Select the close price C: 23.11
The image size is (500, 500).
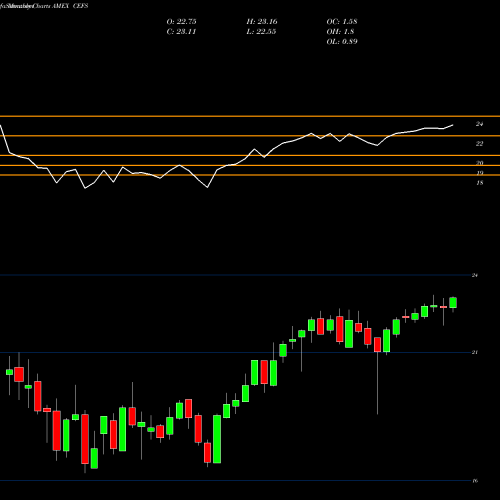pos(181,32)
